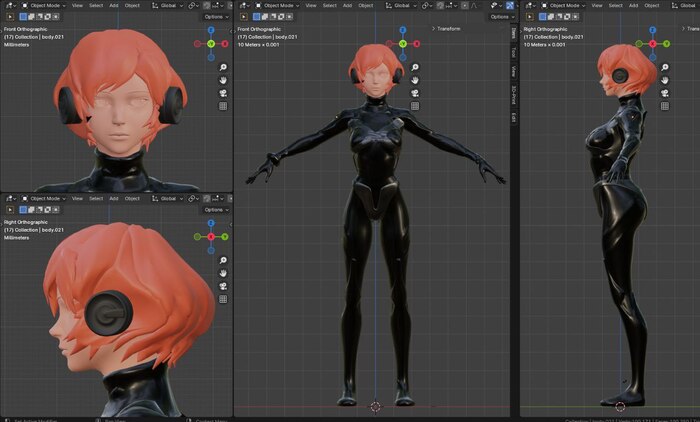
Task: Choose invert selection mode in top-left viewport
Action: point(47,17)
